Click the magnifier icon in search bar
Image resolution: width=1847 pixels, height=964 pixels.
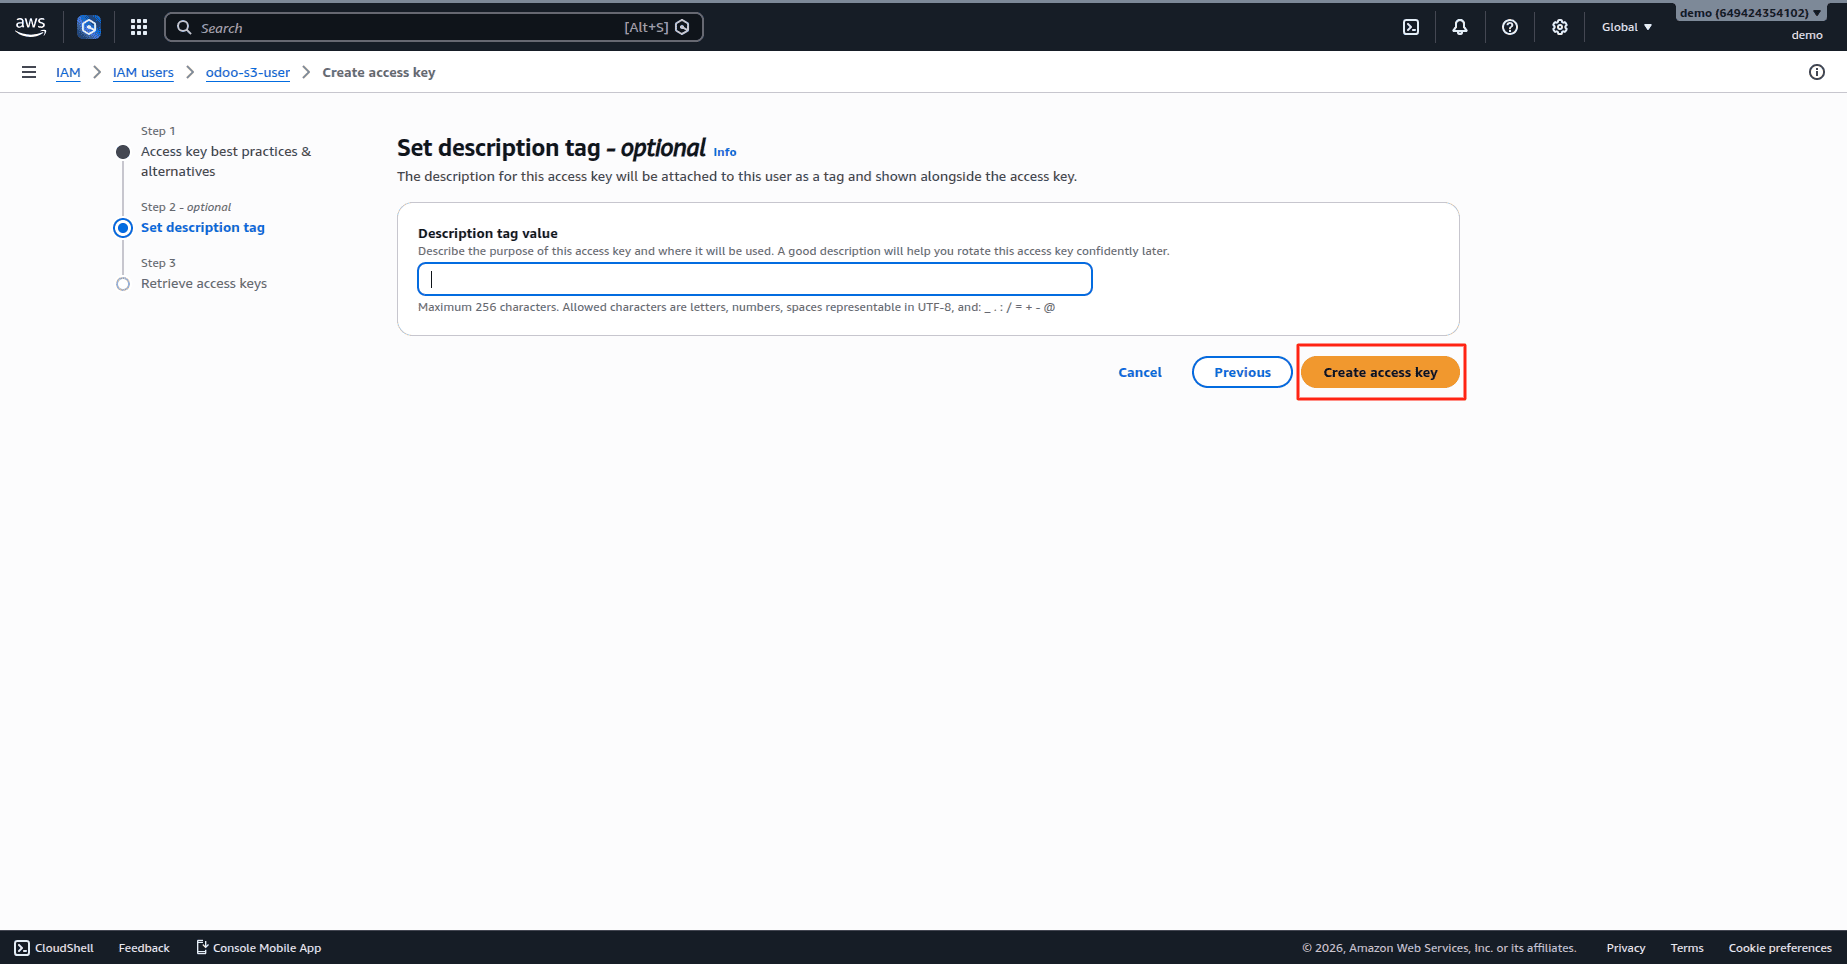click(x=184, y=28)
